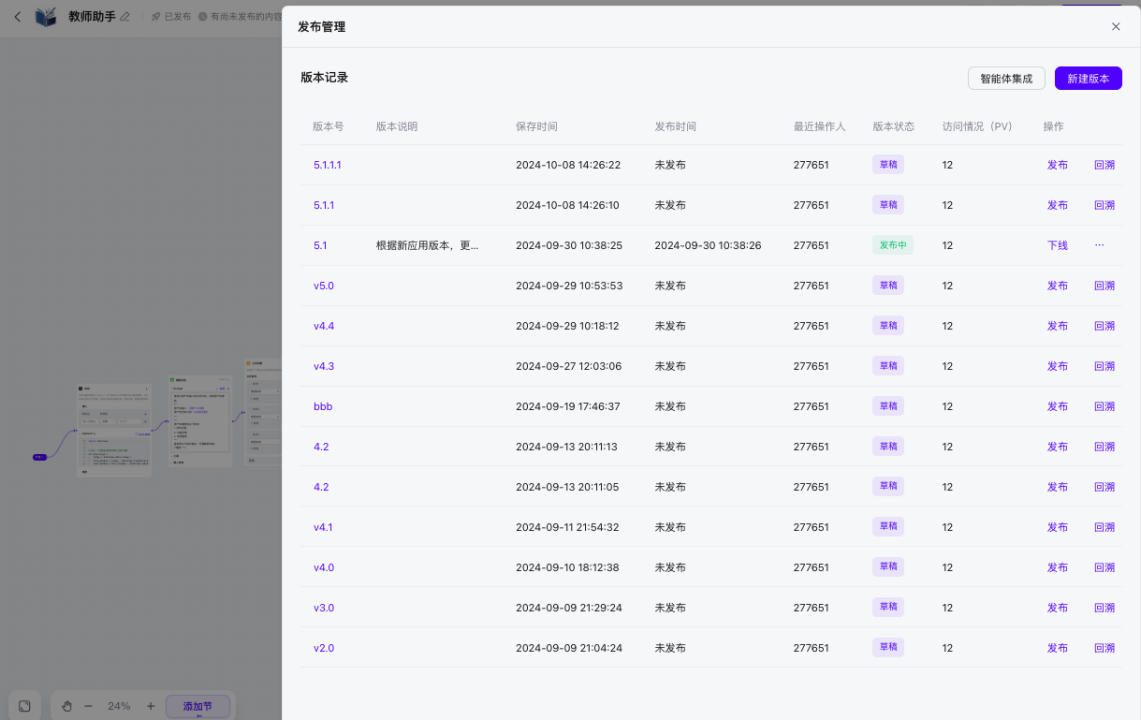Click 回溯 for version v4.3
The image size is (1141, 720).
[1105, 366]
